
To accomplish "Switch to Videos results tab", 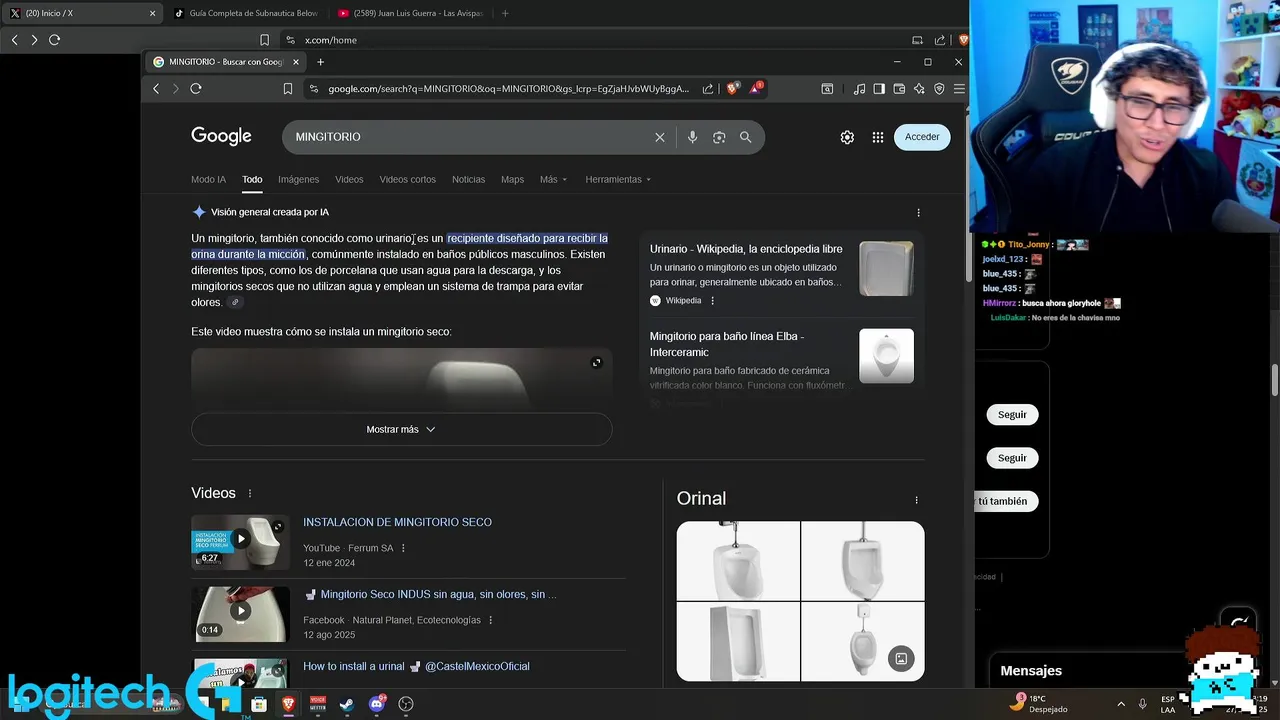I will pos(349,180).
